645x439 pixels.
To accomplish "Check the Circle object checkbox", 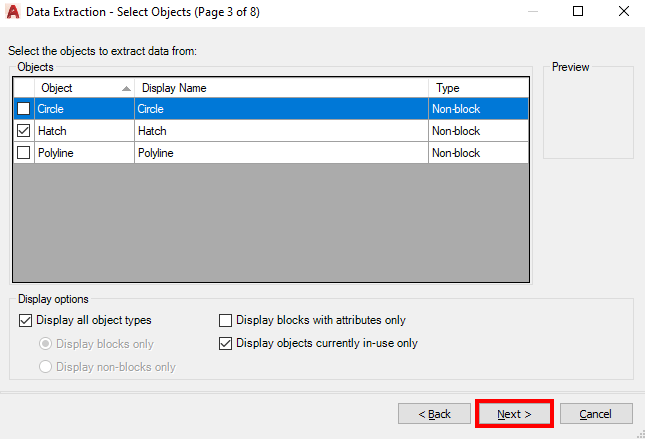I will tap(23, 109).
